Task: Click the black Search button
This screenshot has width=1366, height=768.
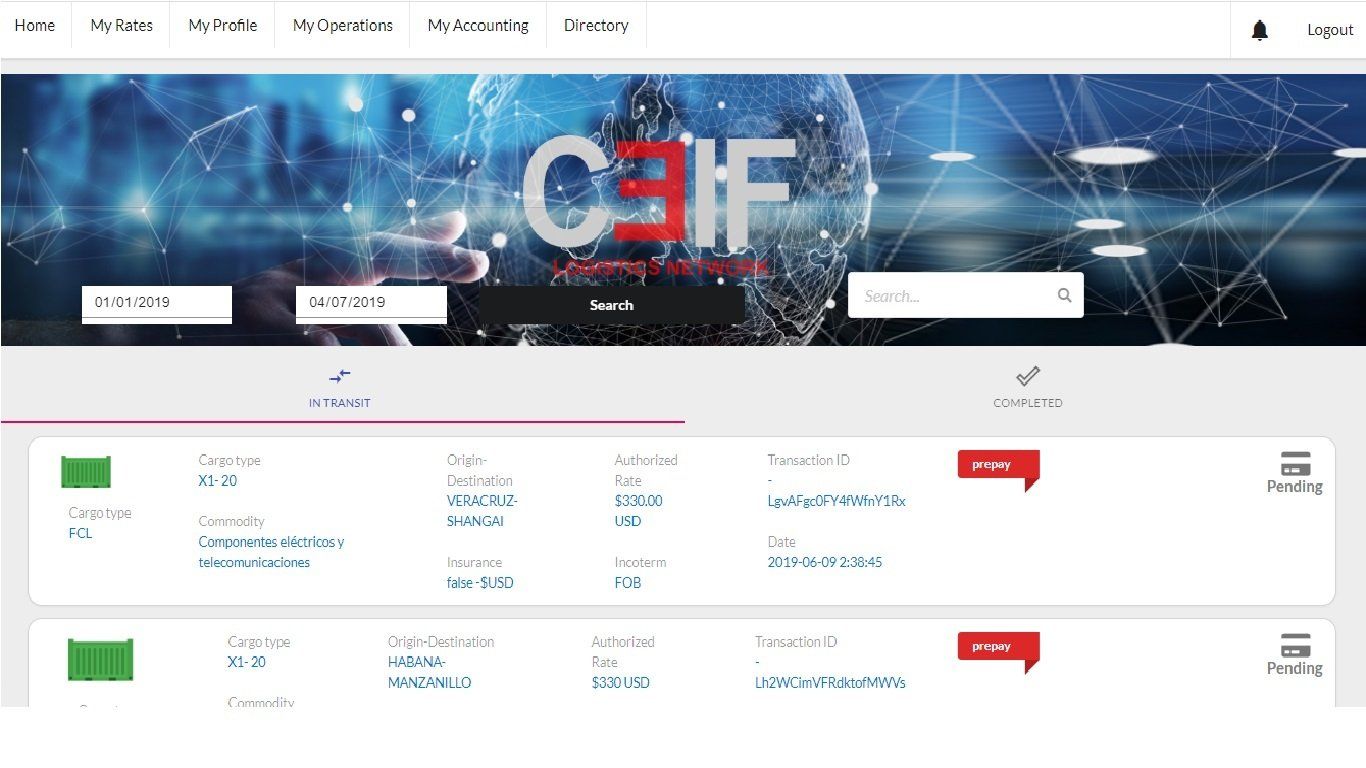Action: pyautogui.click(x=612, y=305)
